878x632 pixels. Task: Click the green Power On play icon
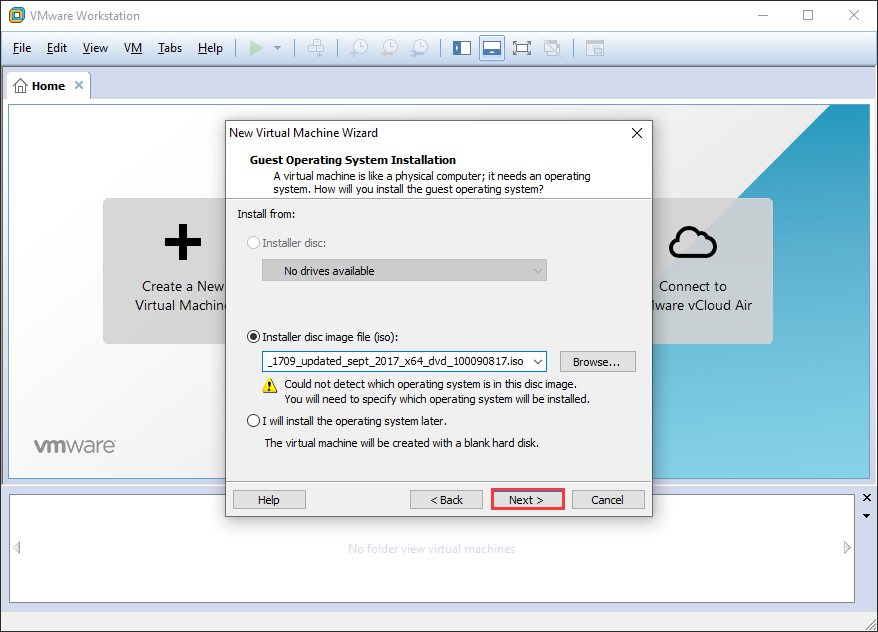pyautogui.click(x=256, y=48)
